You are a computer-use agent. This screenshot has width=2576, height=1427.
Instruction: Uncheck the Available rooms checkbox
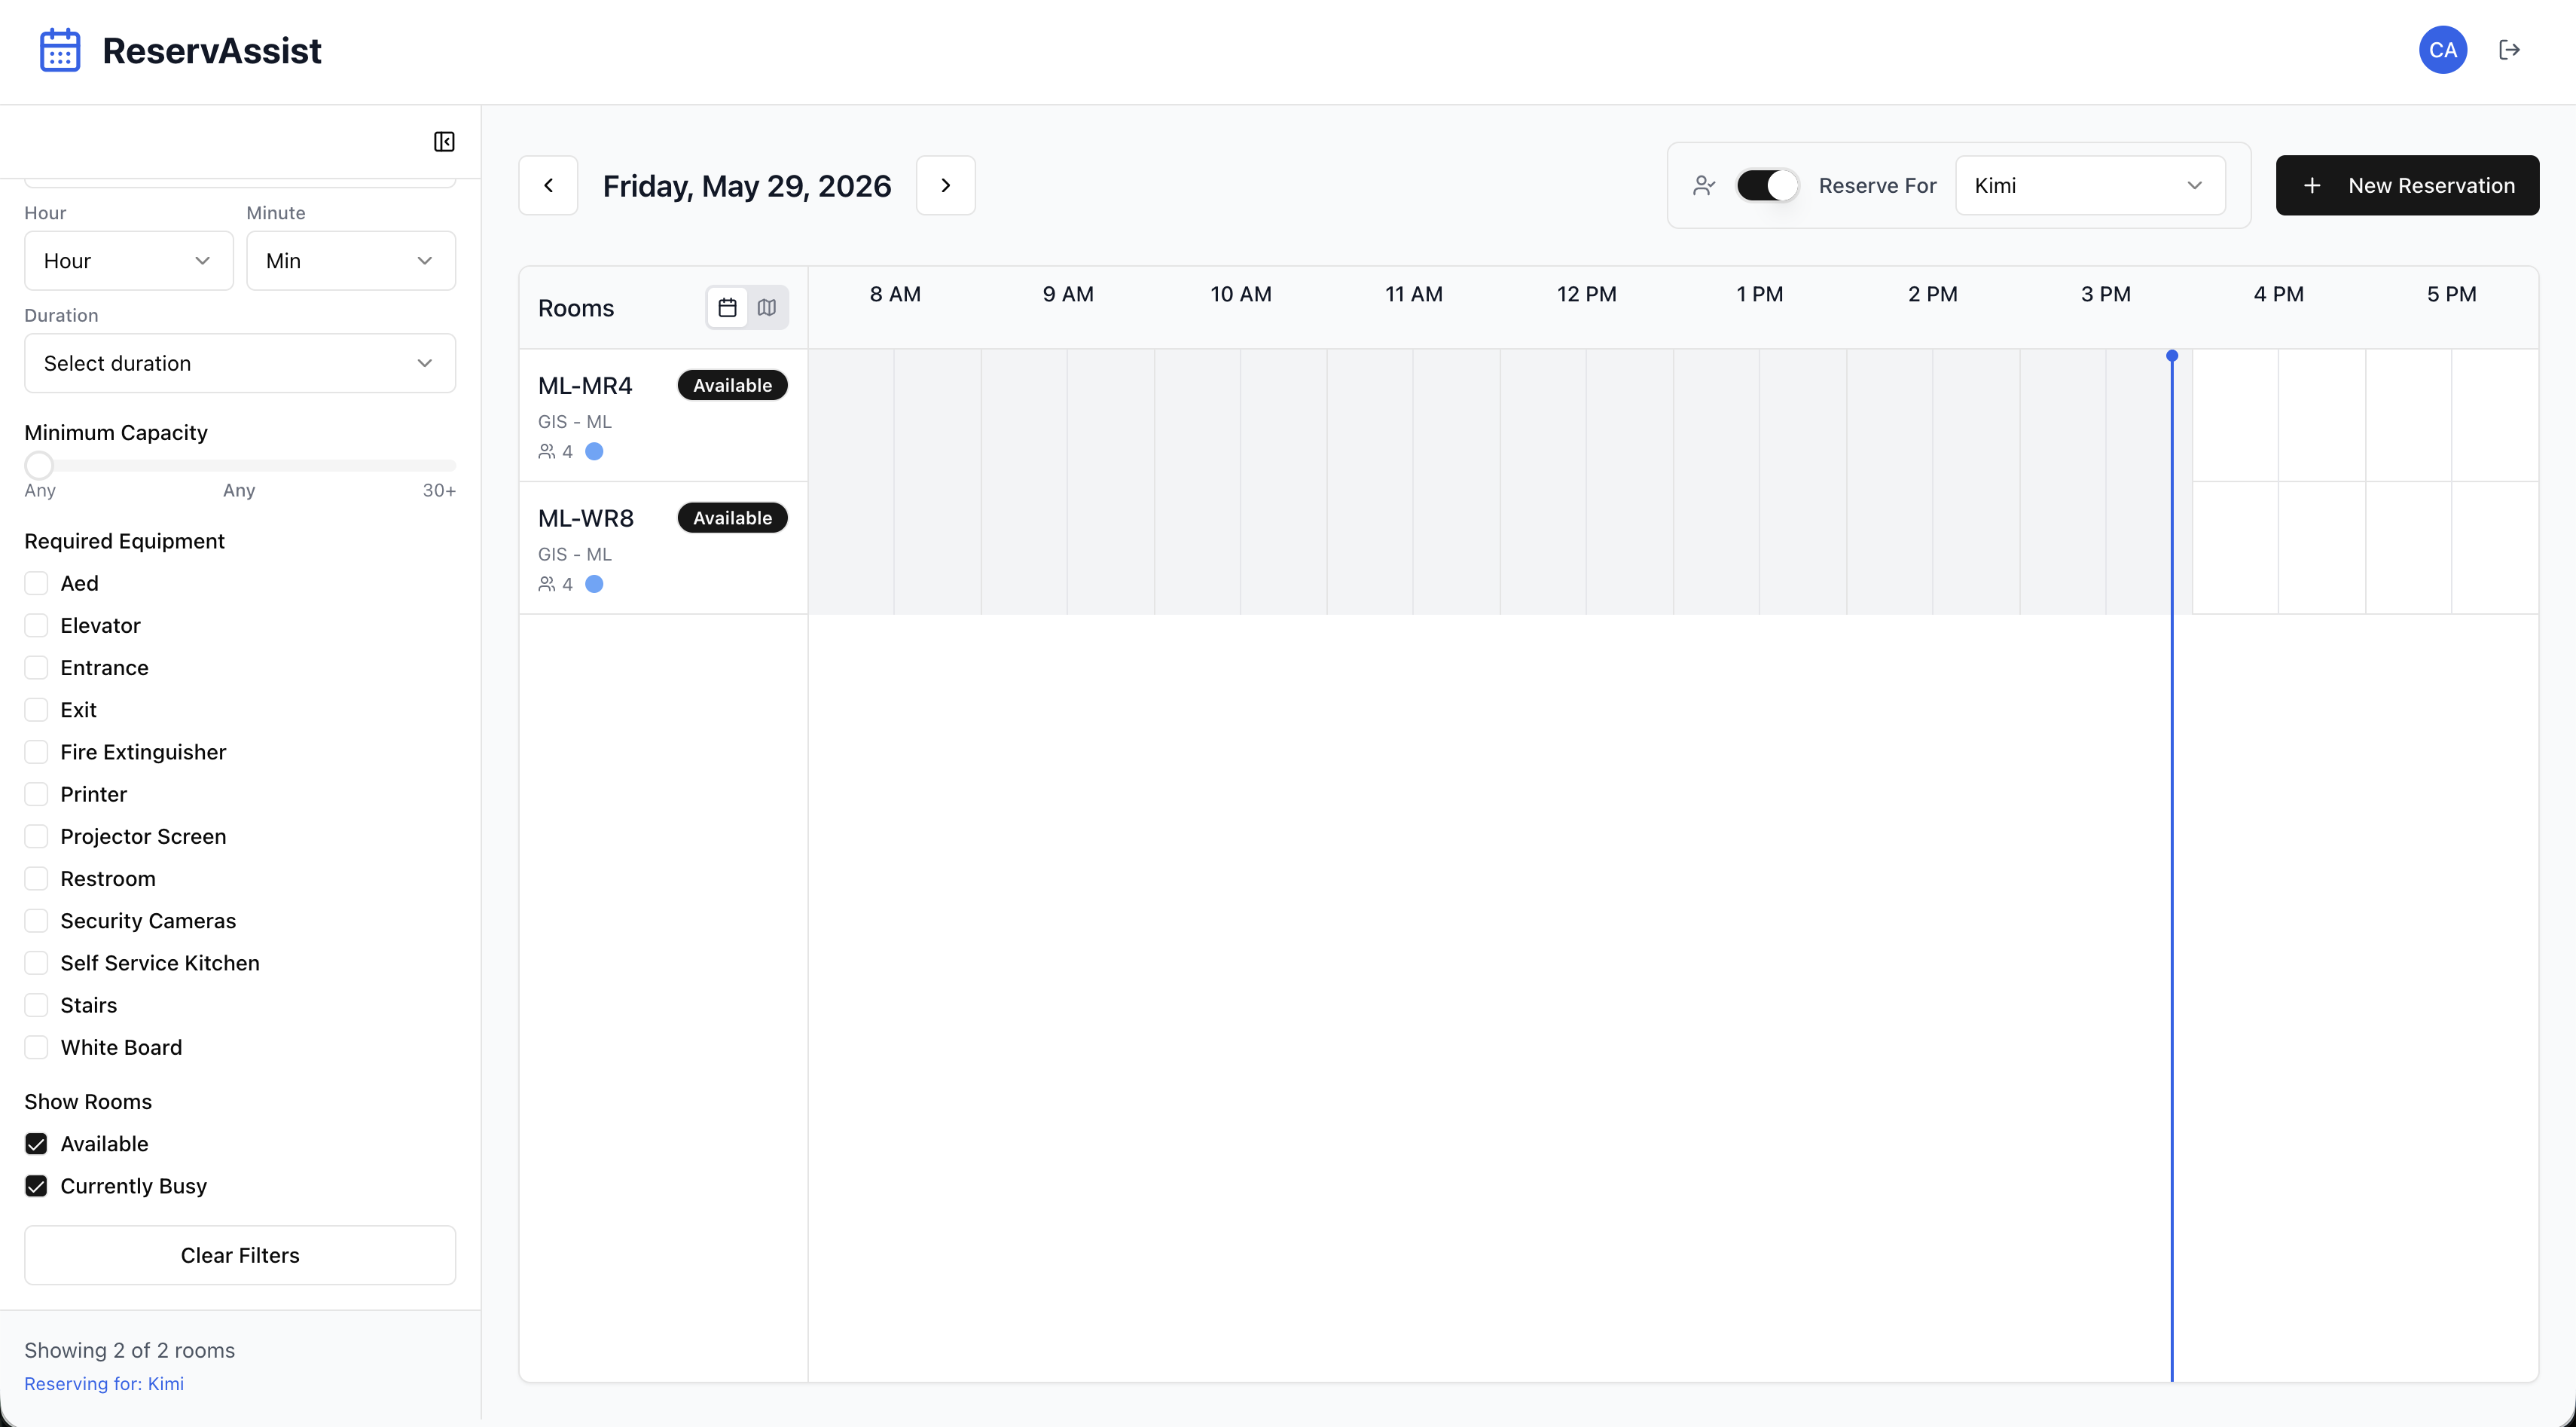[36, 1144]
